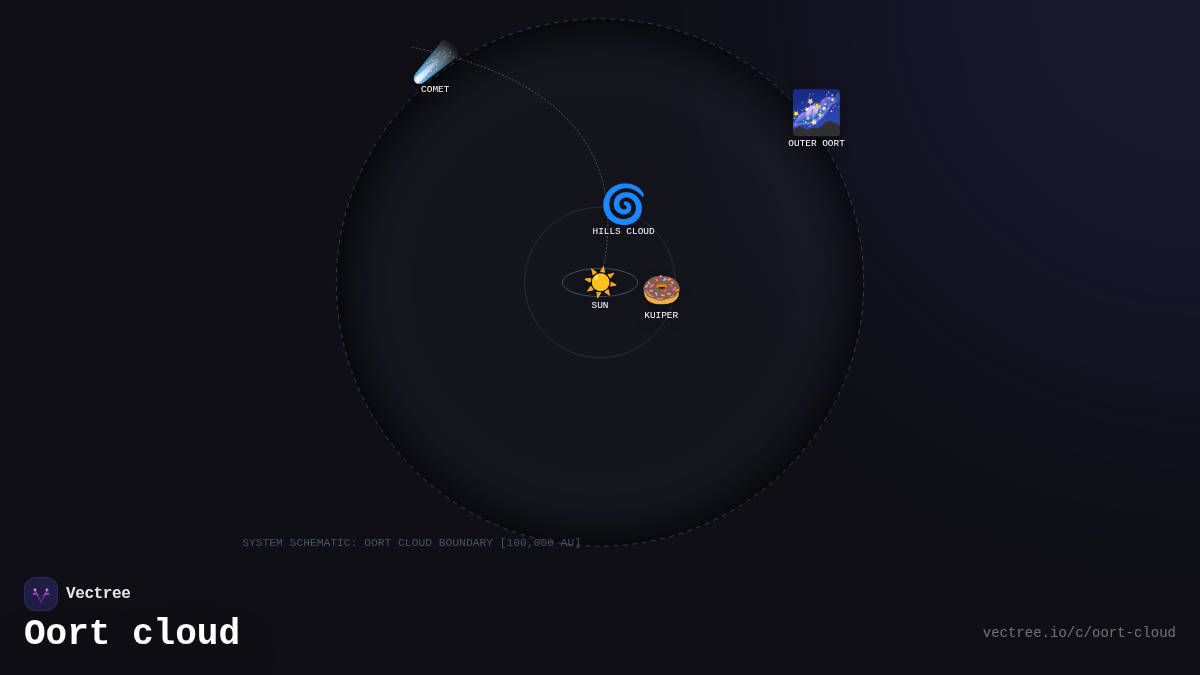Select the Sun icon at the center
The height and width of the screenshot is (675, 1200).
[x=600, y=282]
